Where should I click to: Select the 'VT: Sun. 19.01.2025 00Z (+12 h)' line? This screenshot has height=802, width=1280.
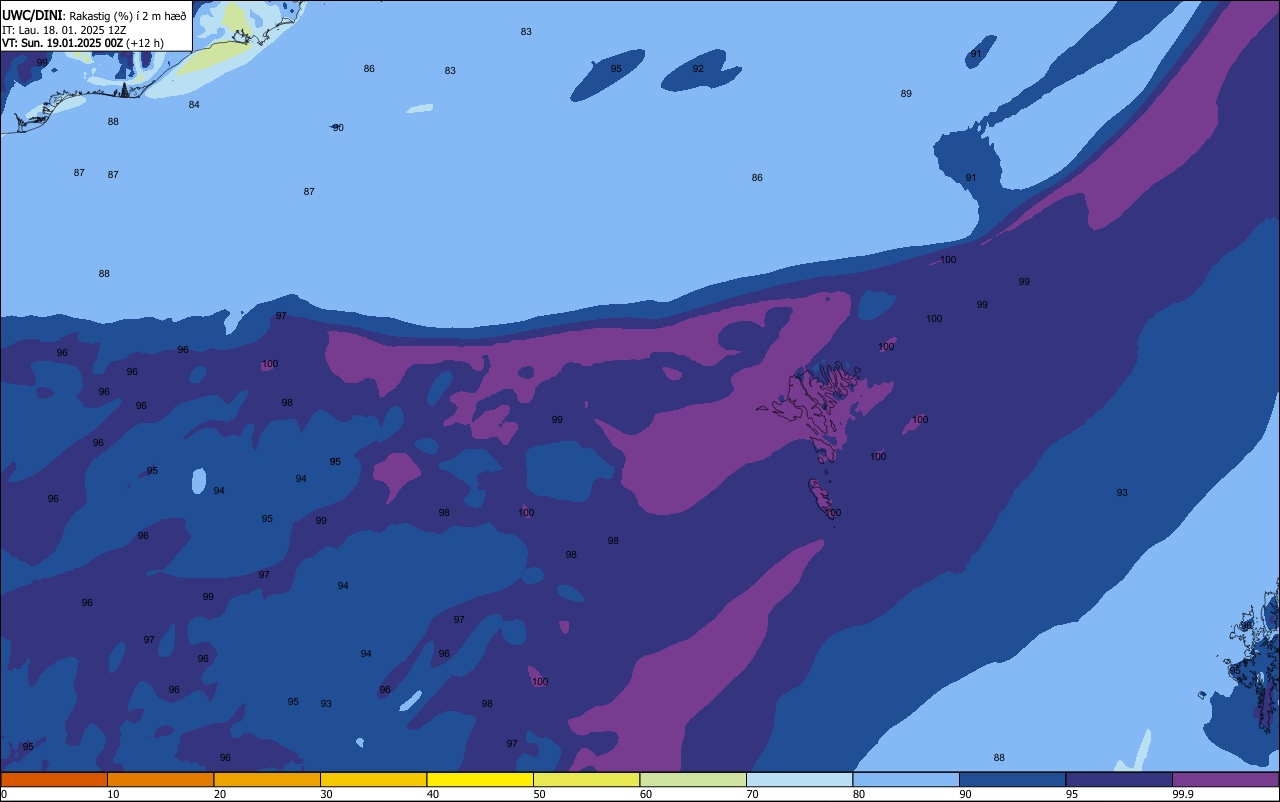pyautogui.click(x=83, y=43)
